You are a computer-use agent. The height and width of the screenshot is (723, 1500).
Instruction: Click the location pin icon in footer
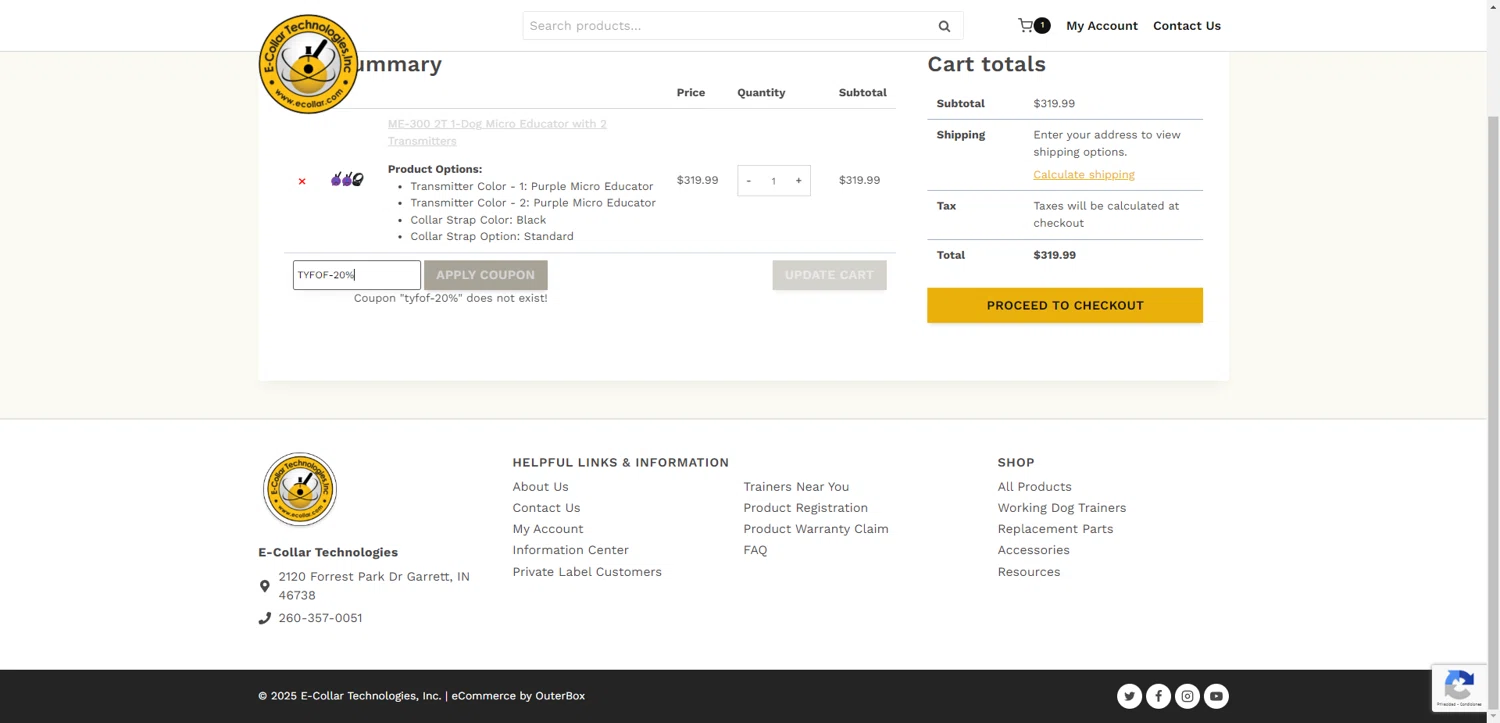pos(265,586)
